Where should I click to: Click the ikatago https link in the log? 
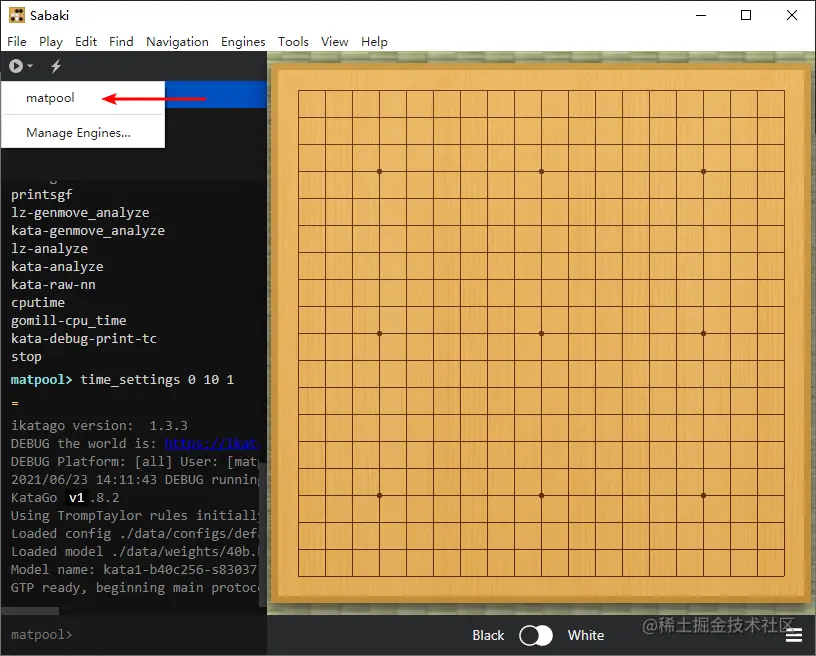[211, 444]
